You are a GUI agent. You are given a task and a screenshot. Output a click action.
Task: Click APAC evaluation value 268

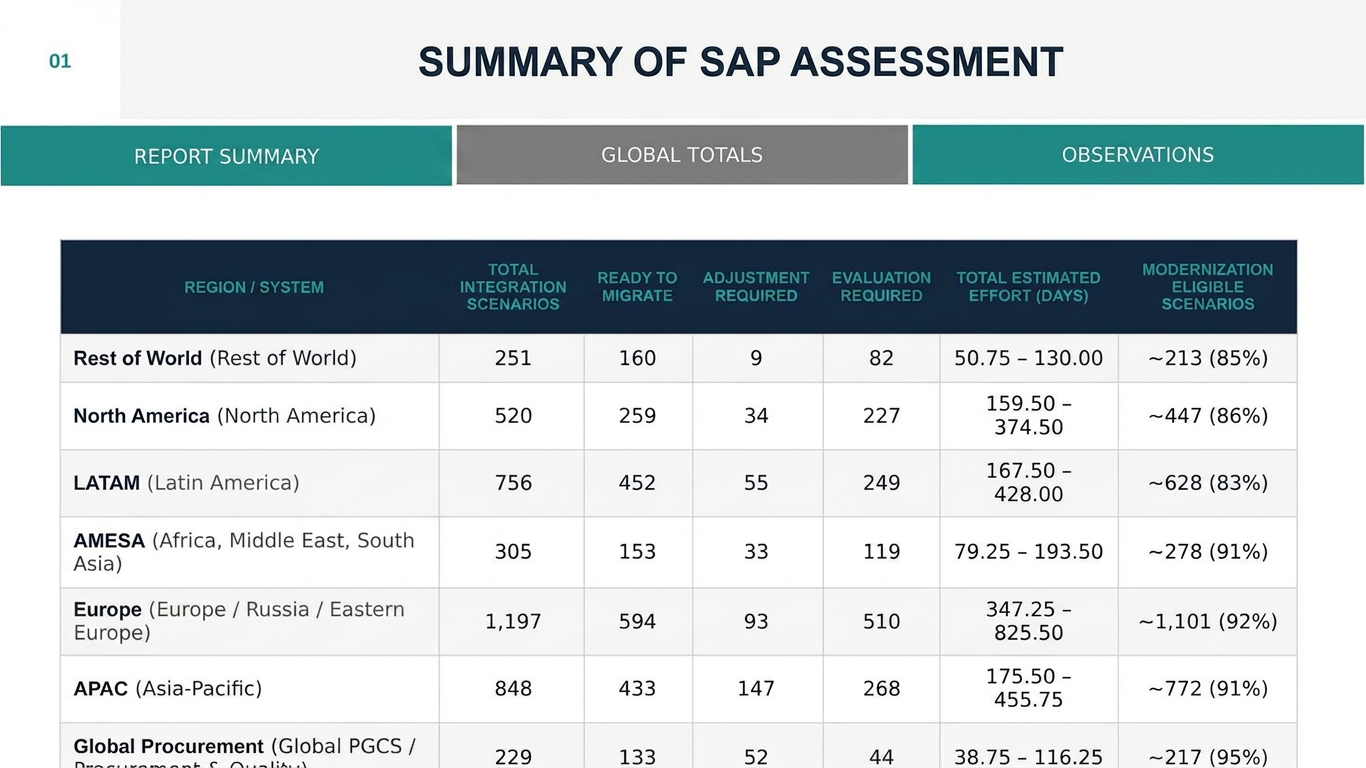pyautogui.click(x=881, y=689)
